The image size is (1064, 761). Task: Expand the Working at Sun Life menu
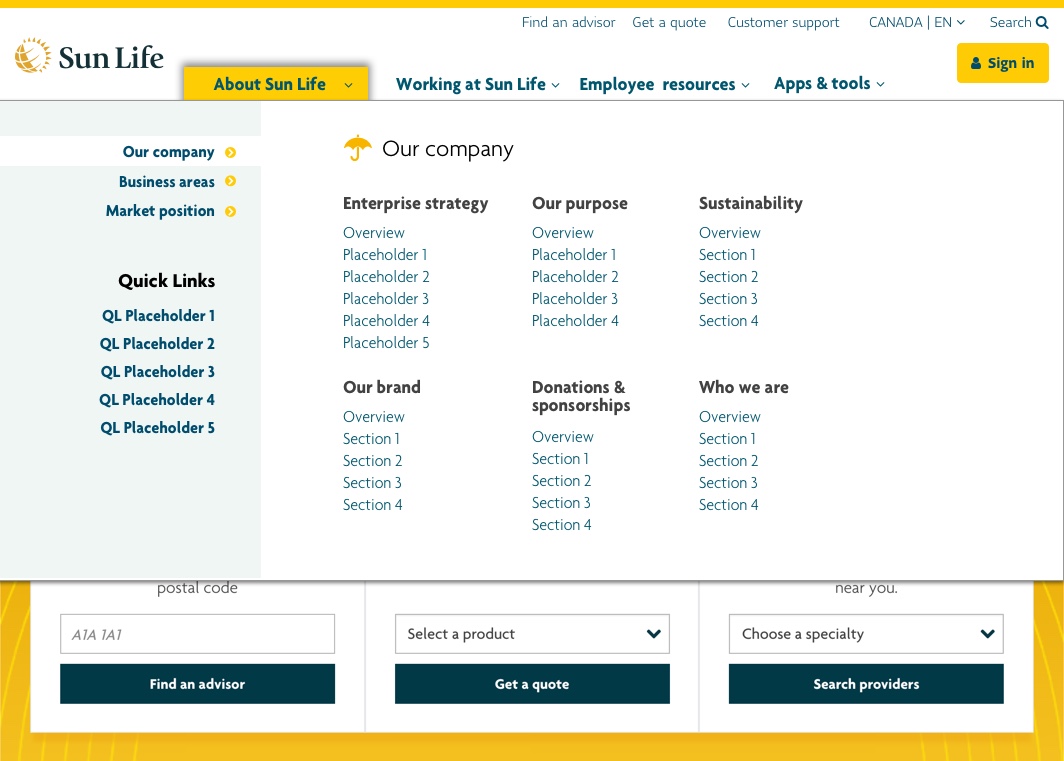pyautogui.click(x=478, y=84)
